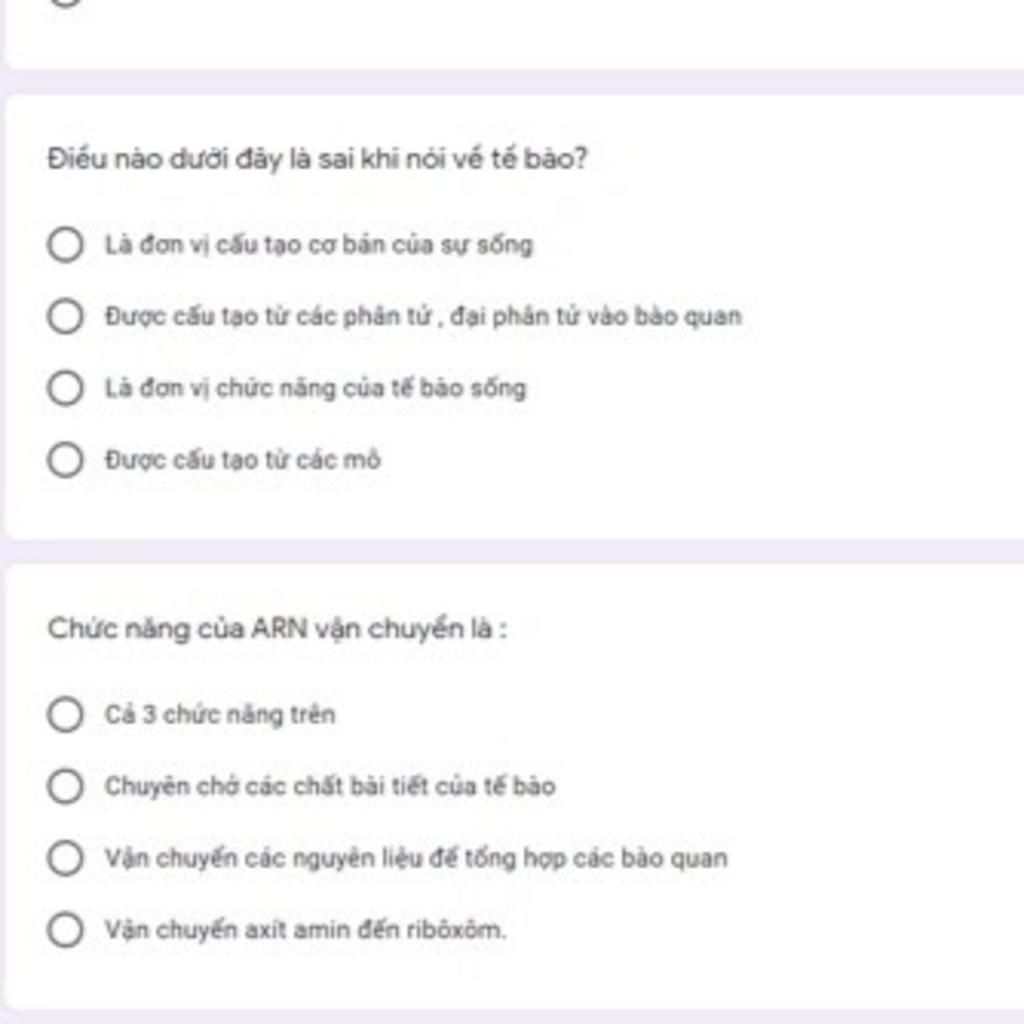This screenshot has height=1024, width=1024.
Task: Click the label 'Là đơn vị chức năng của tế bào sống'
Action: (x=315, y=388)
